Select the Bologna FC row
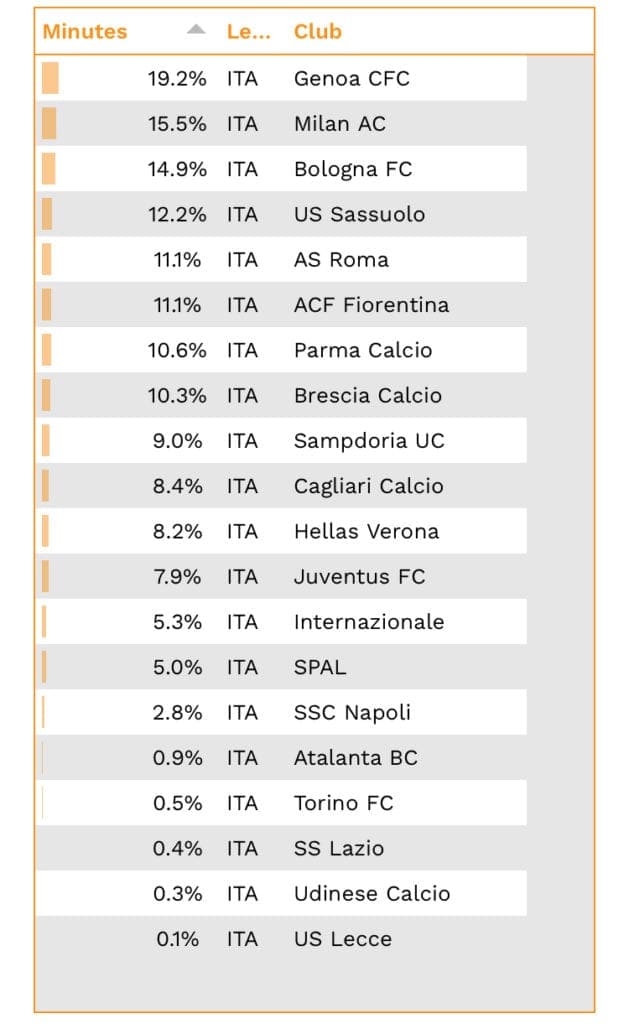This screenshot has height=1024, width=629. pos(352,170)
